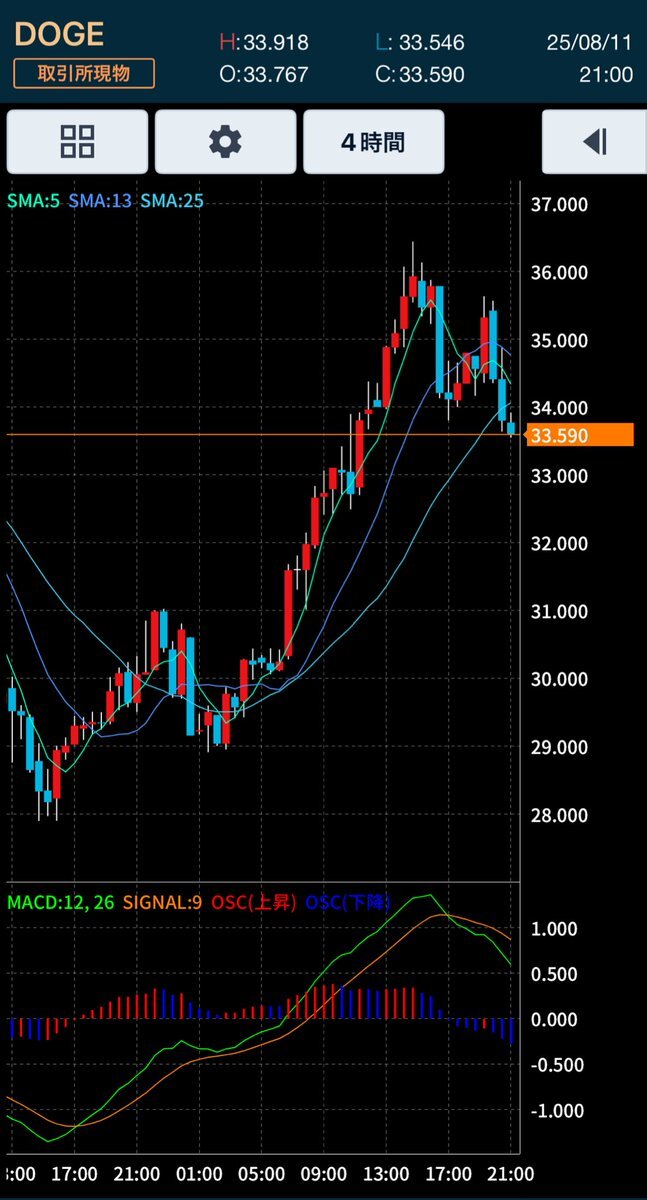Tap the 36.000 price axis label
This screenshot has height=1200, width=647.
tap(559, 272)
